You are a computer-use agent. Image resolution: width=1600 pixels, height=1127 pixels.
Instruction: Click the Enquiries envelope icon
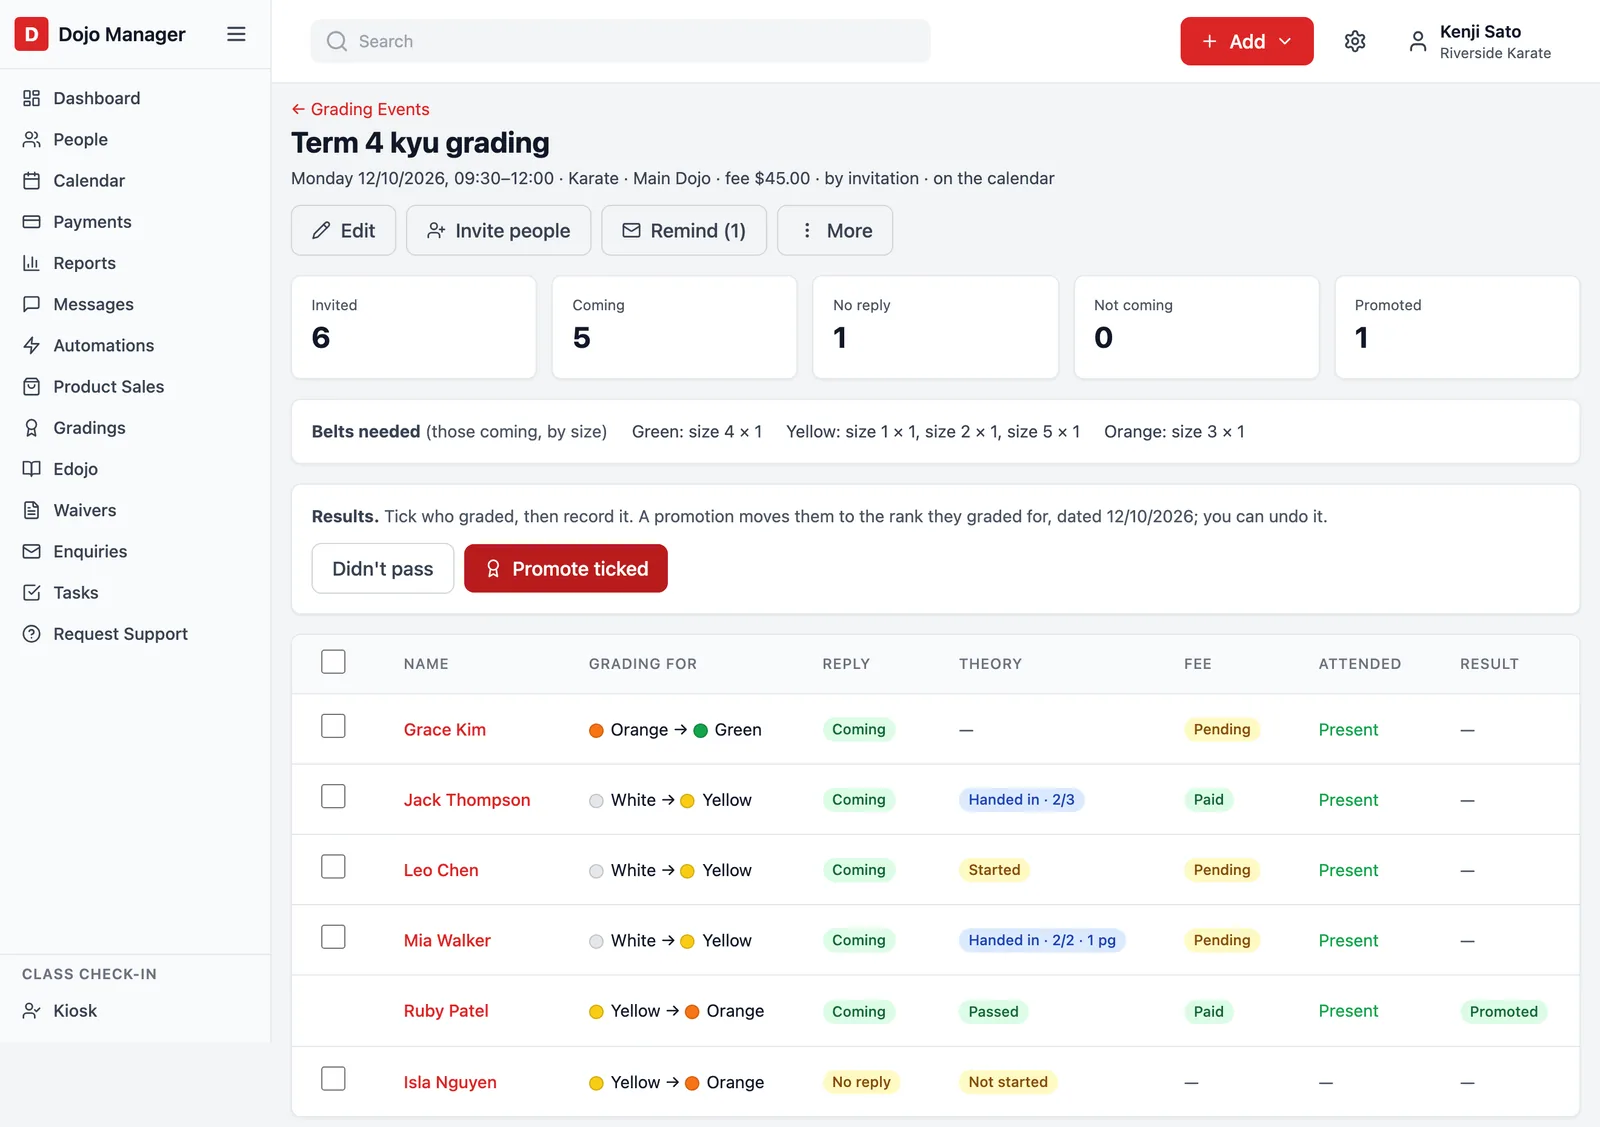(x=32, y=551)
